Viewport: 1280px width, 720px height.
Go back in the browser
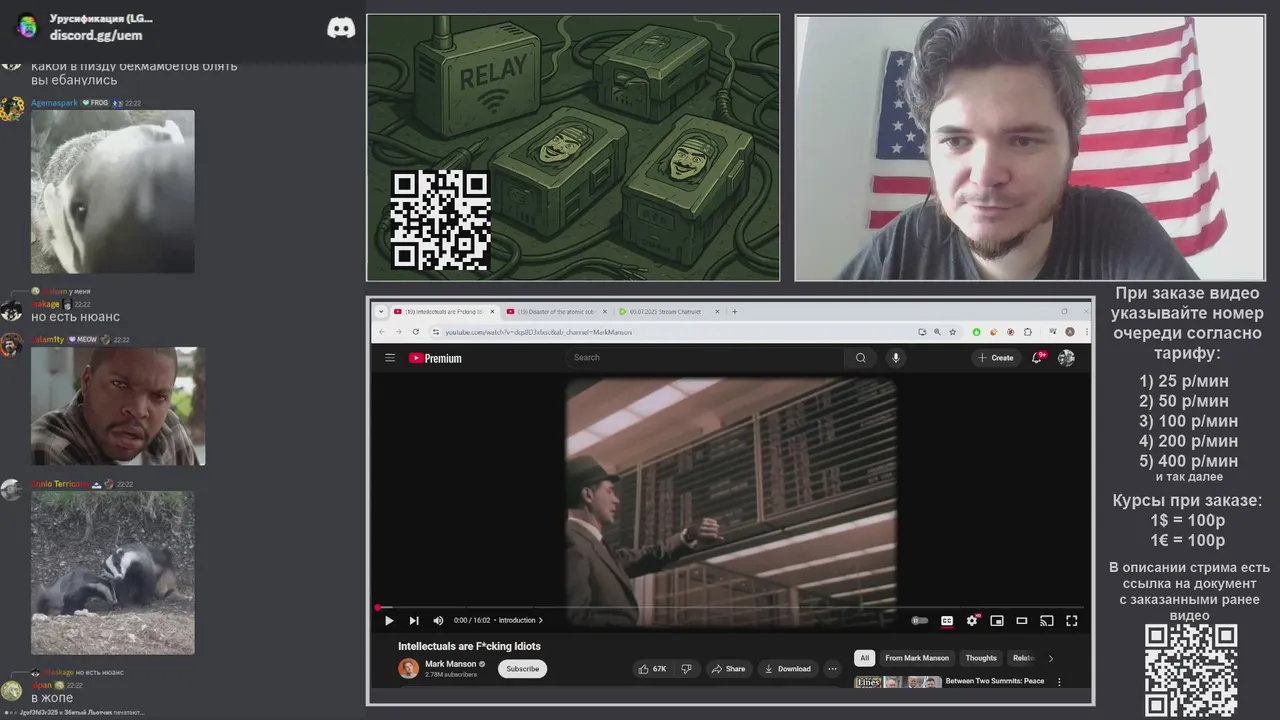point(381,331)
